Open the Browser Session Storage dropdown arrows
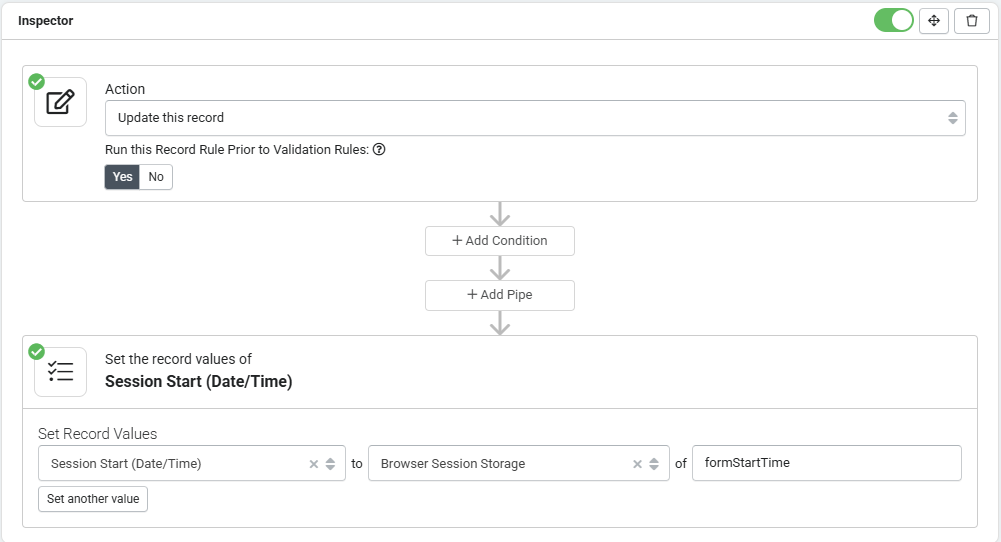The image size is (1001, 542). (x=654, y=464)
